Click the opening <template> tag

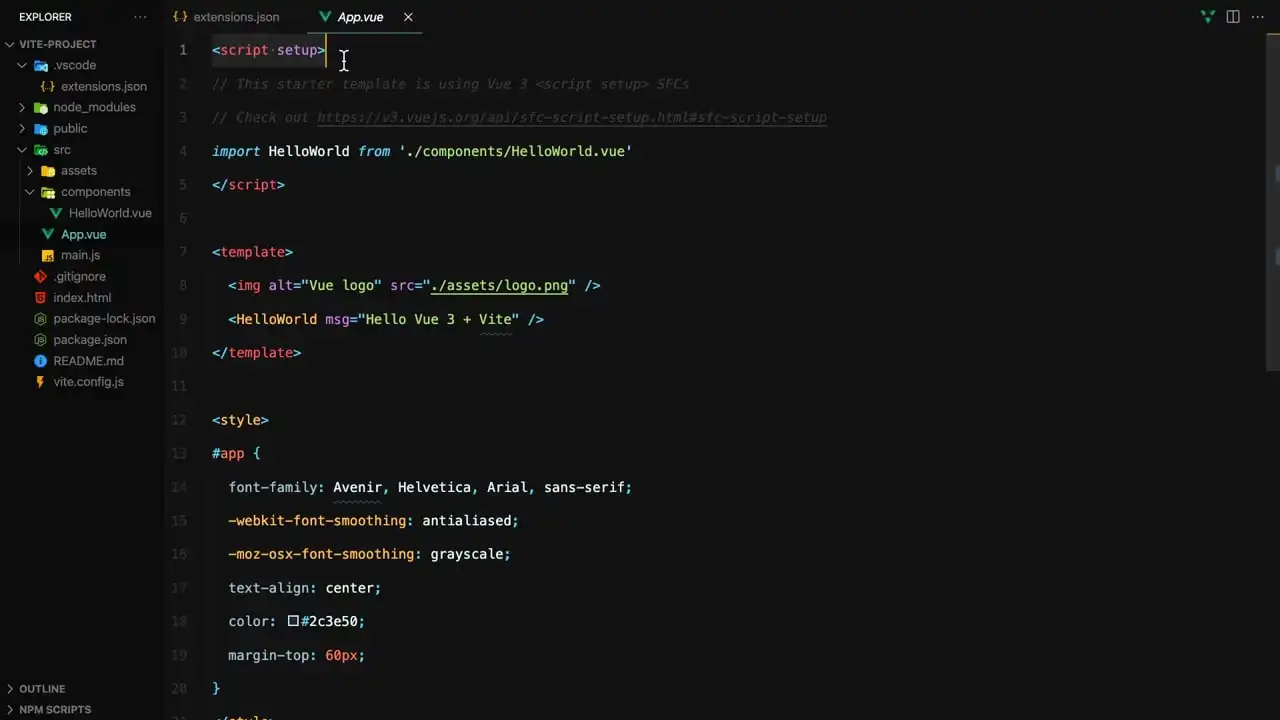[252, 252]
